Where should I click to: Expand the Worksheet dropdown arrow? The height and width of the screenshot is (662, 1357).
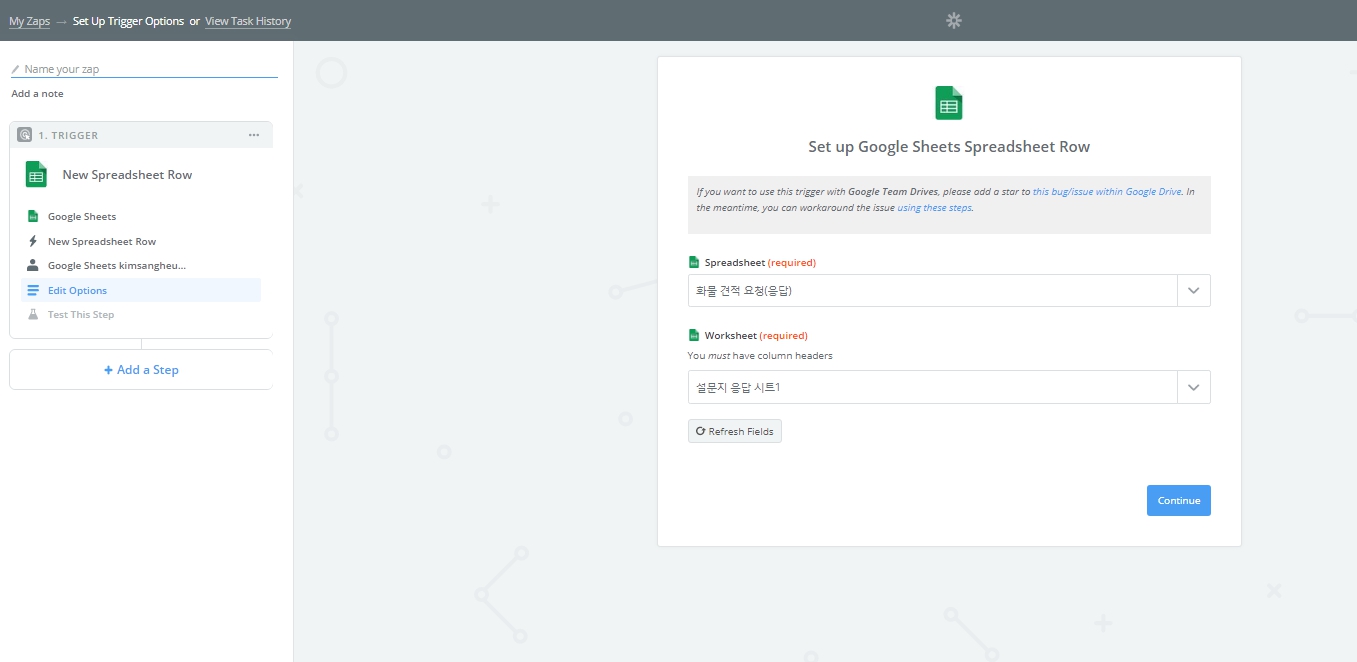[x=1193, y=387]
